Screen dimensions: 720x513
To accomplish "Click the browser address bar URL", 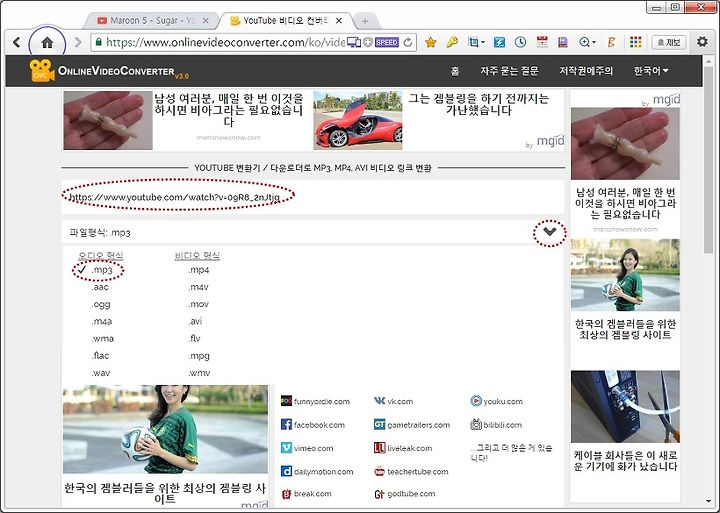I will [x=225, y=42].
